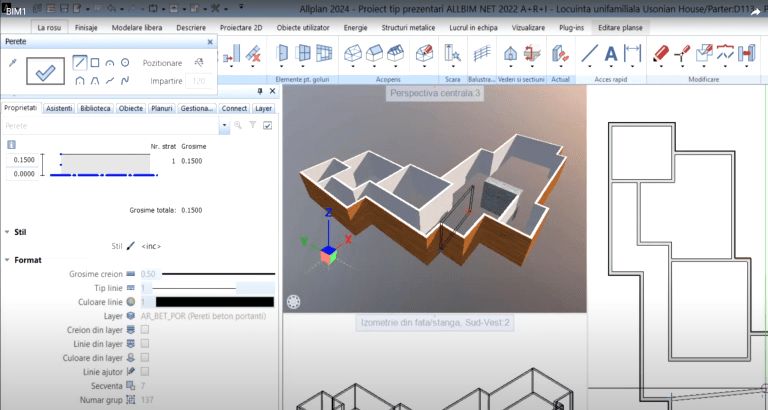Screen dimensions: 768x410
Task: Select the straight wall drawing icon
Action: tap(79, 62)
